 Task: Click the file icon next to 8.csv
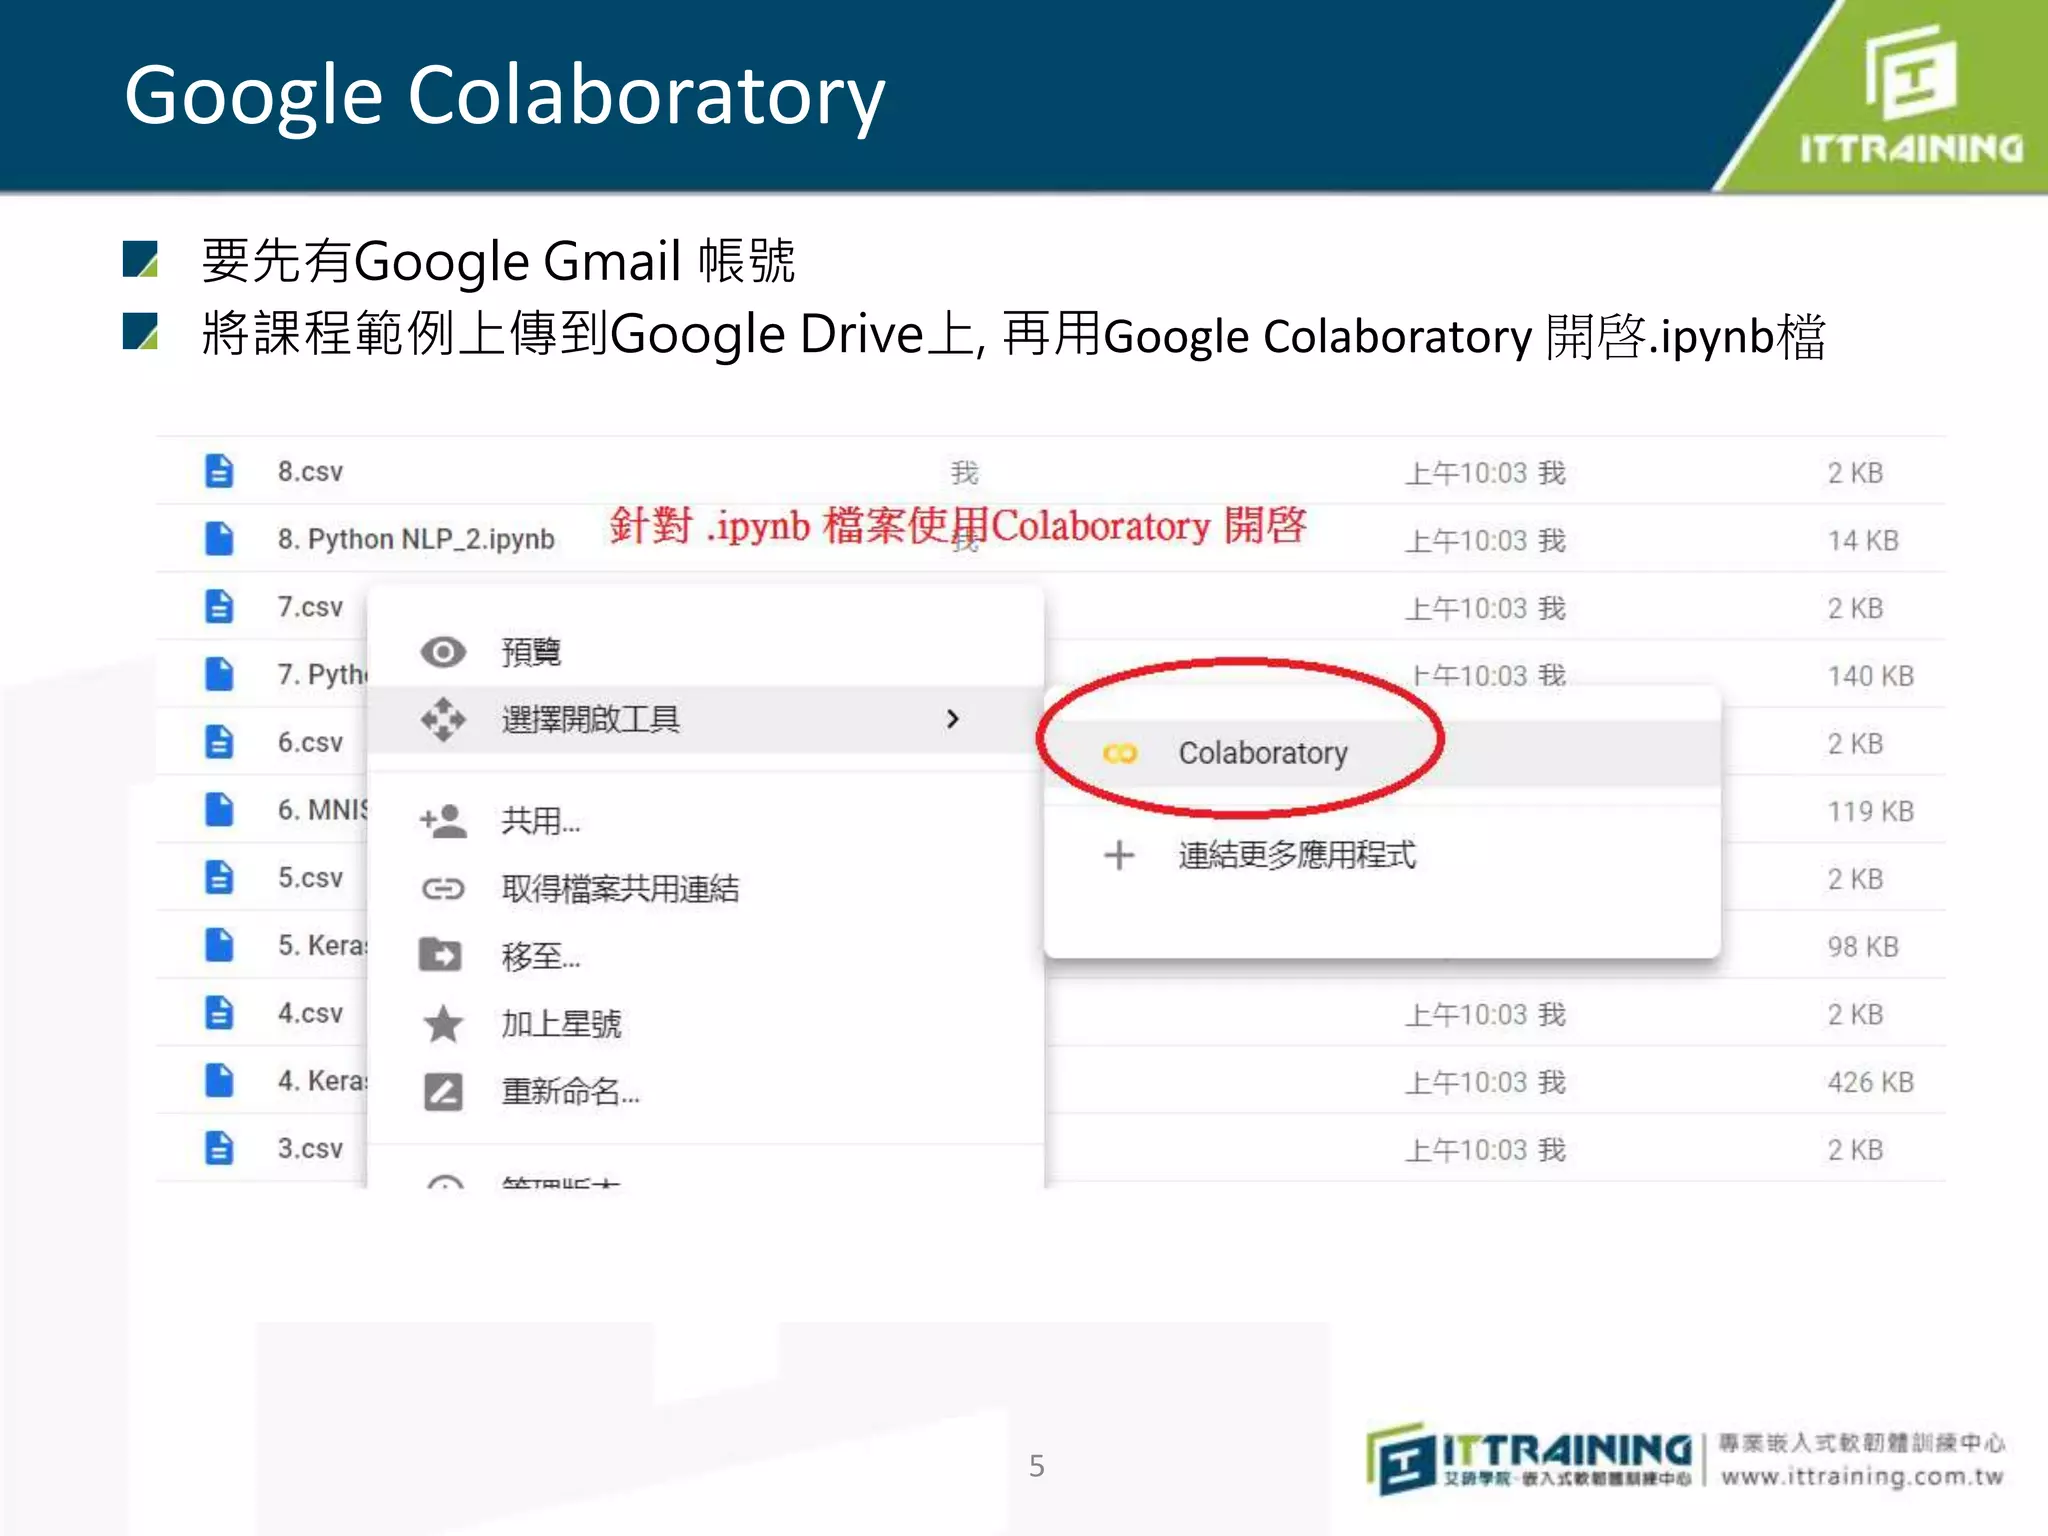point(219,471)
